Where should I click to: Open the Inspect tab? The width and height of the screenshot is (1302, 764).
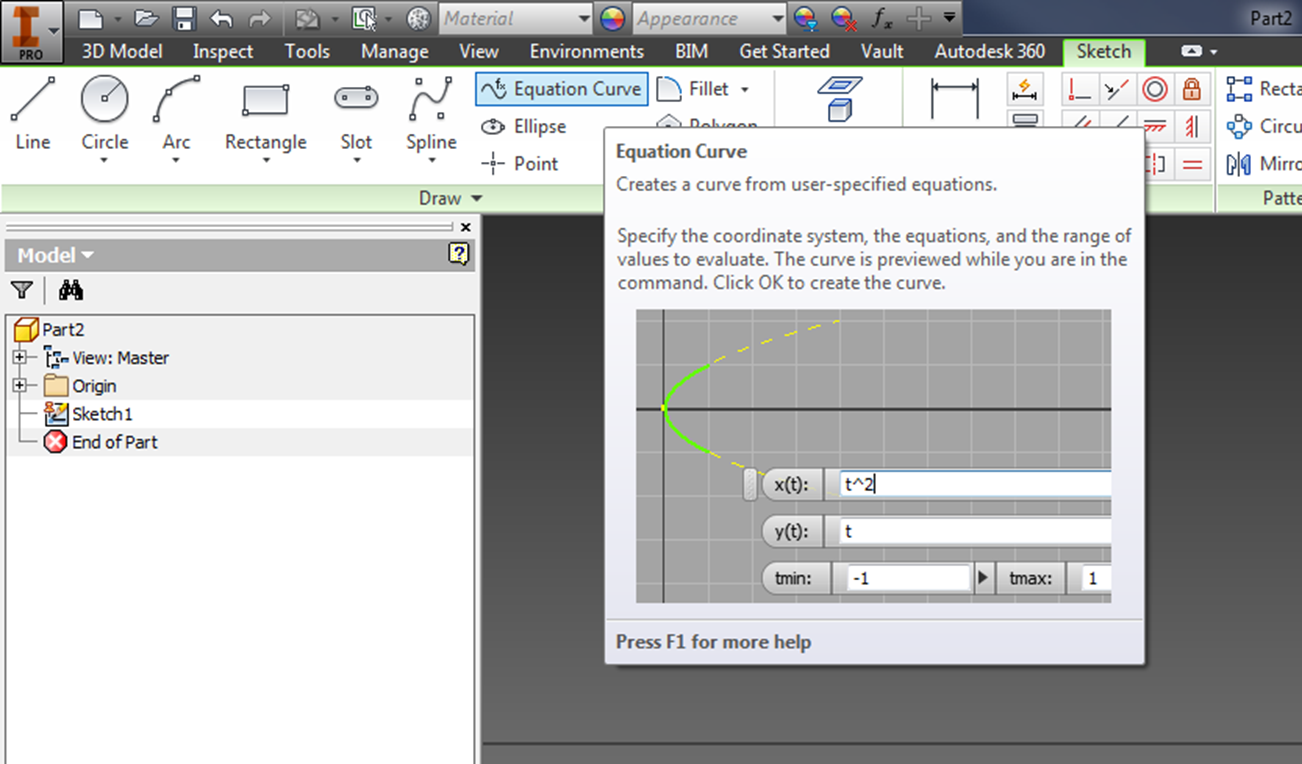(222, 51)
